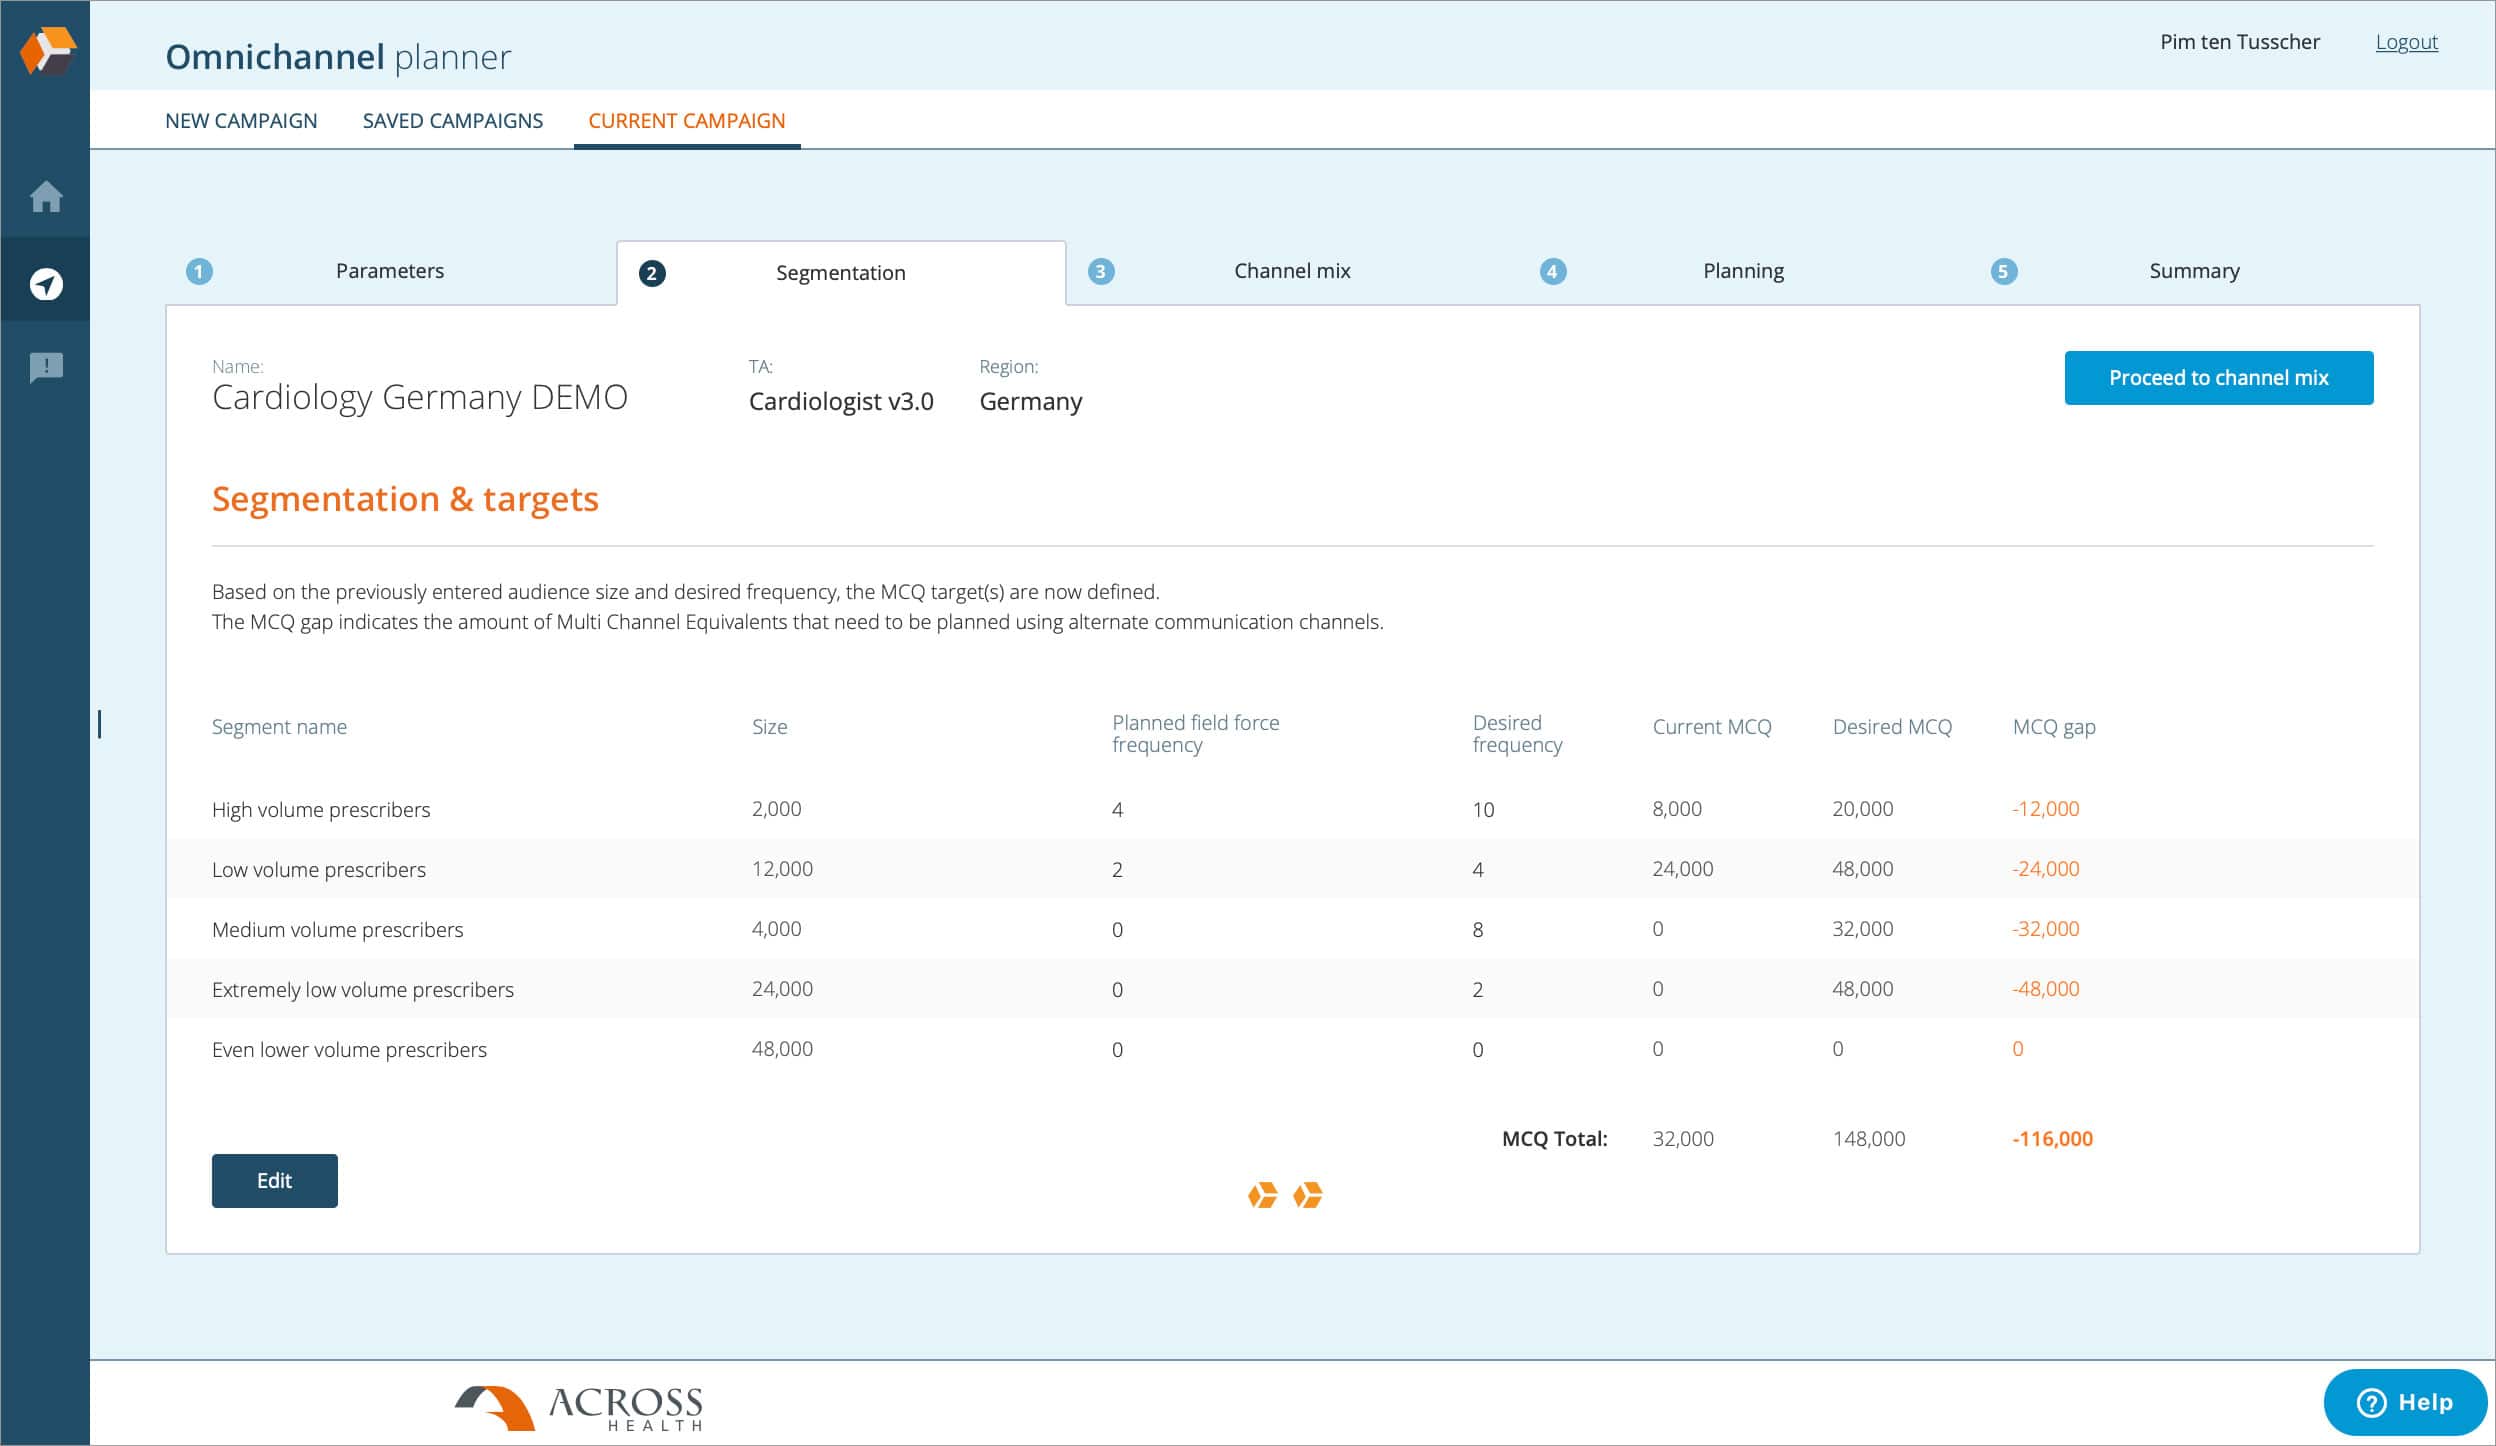
Task: Click the -116,000 total MCQ gap
Action: (2052, 1139)
